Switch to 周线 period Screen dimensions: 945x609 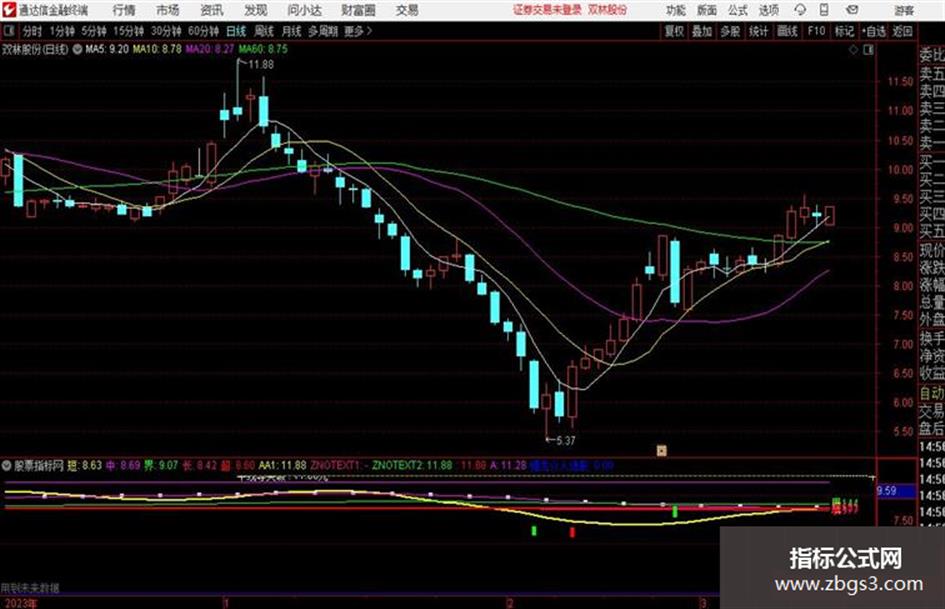click(264, 31)
